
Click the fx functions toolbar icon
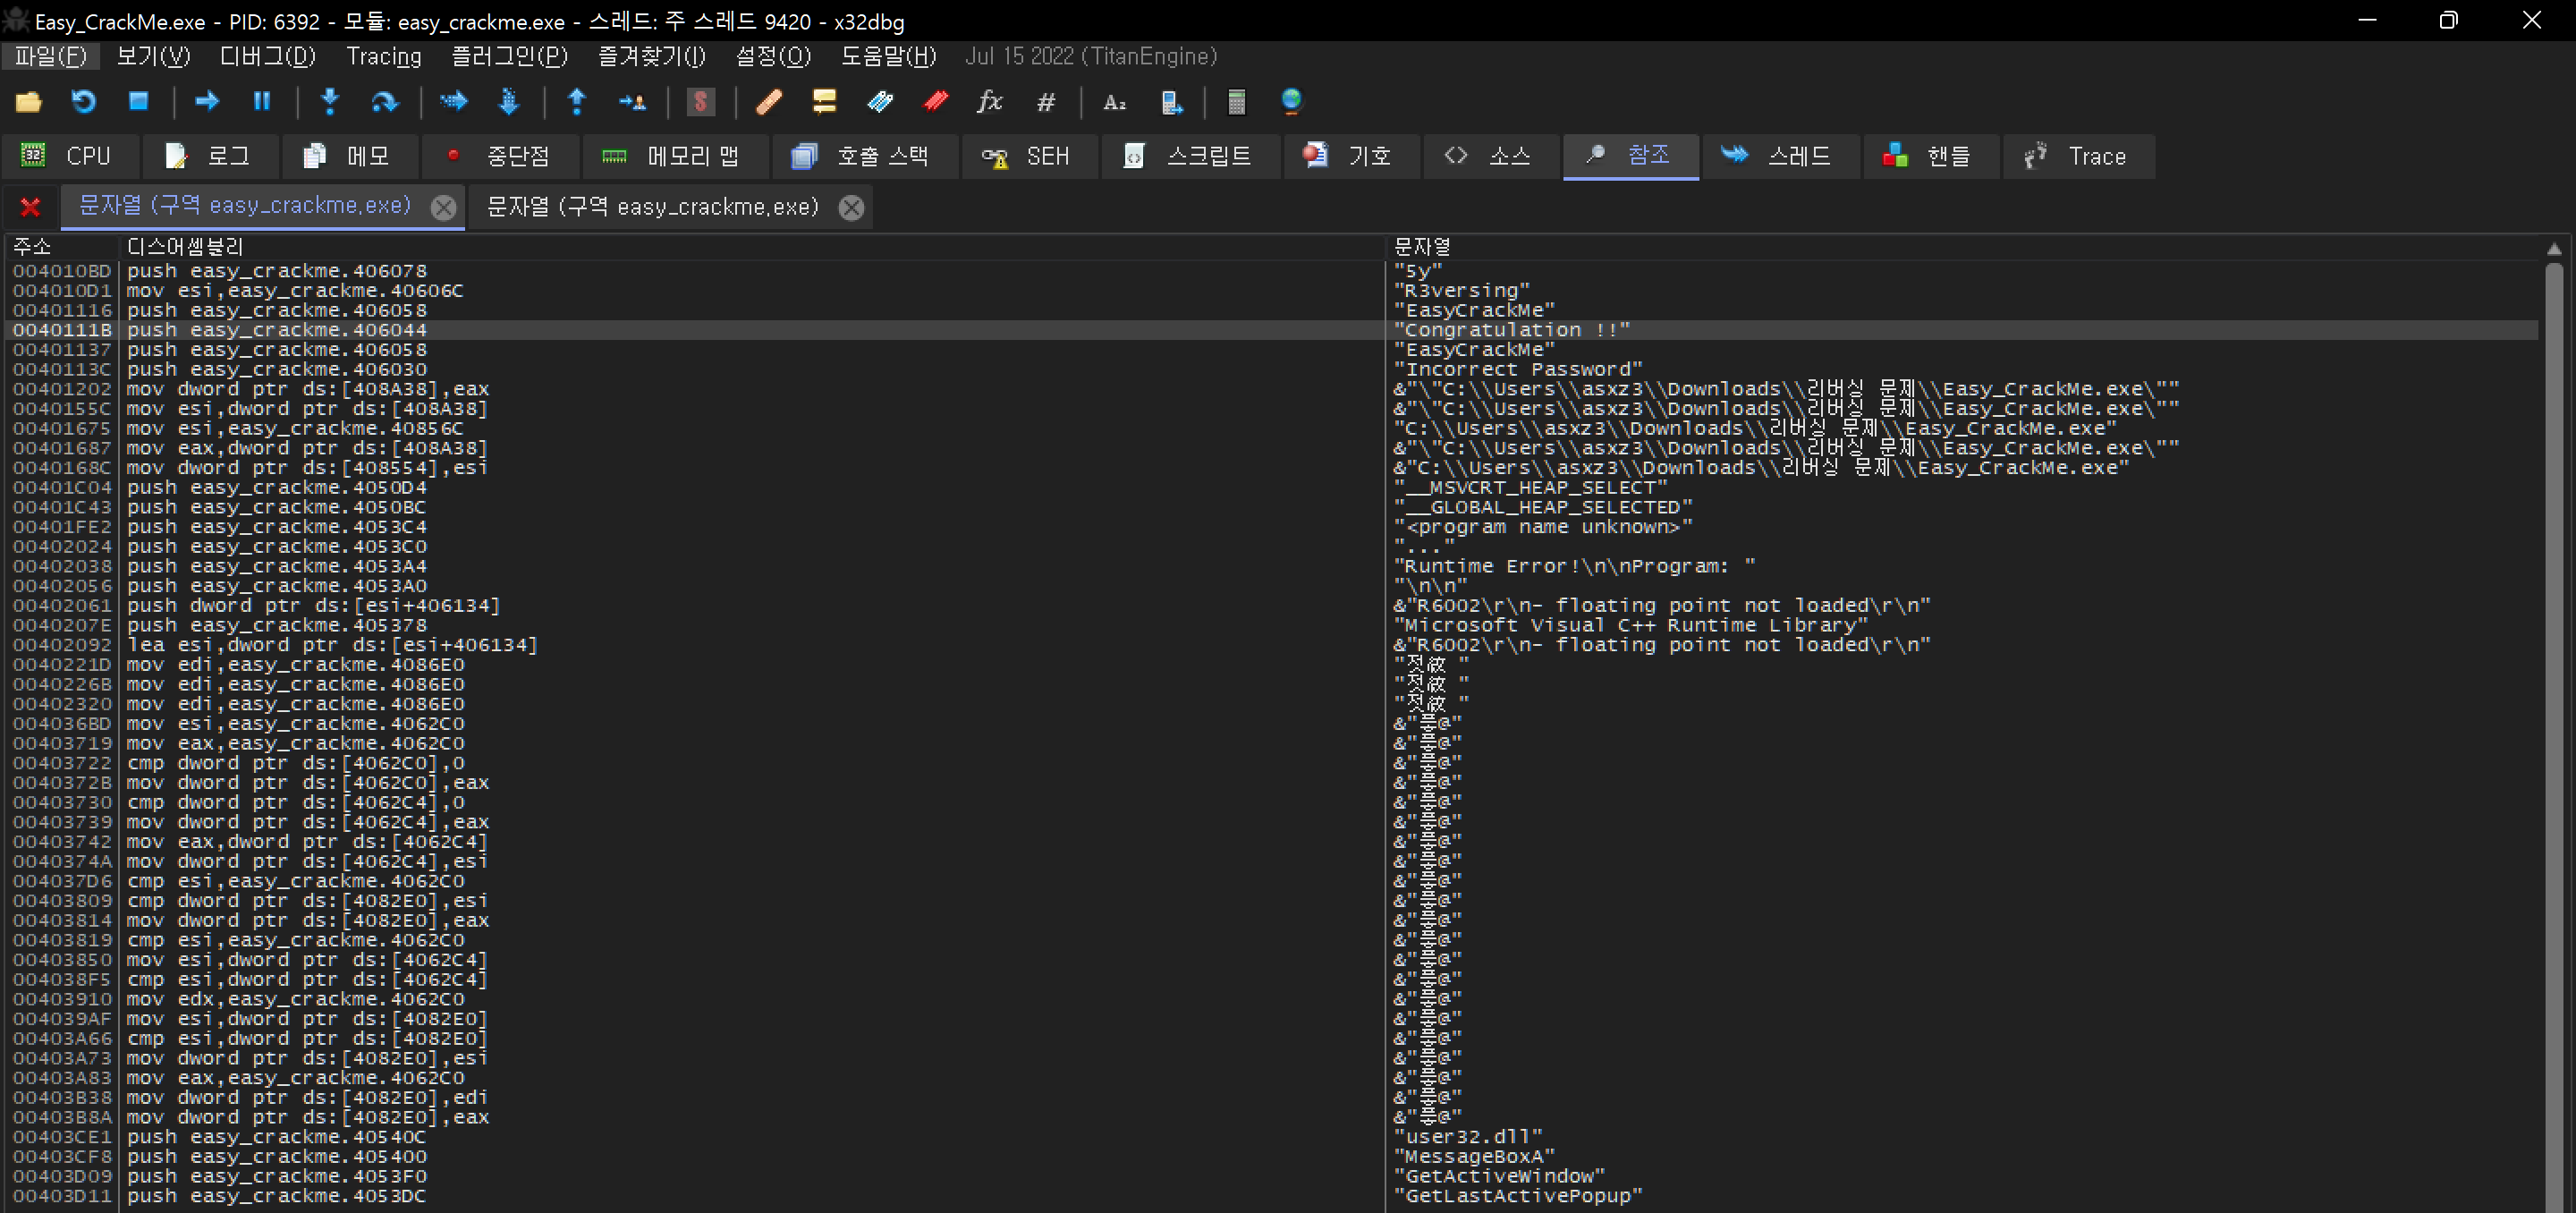989,102
